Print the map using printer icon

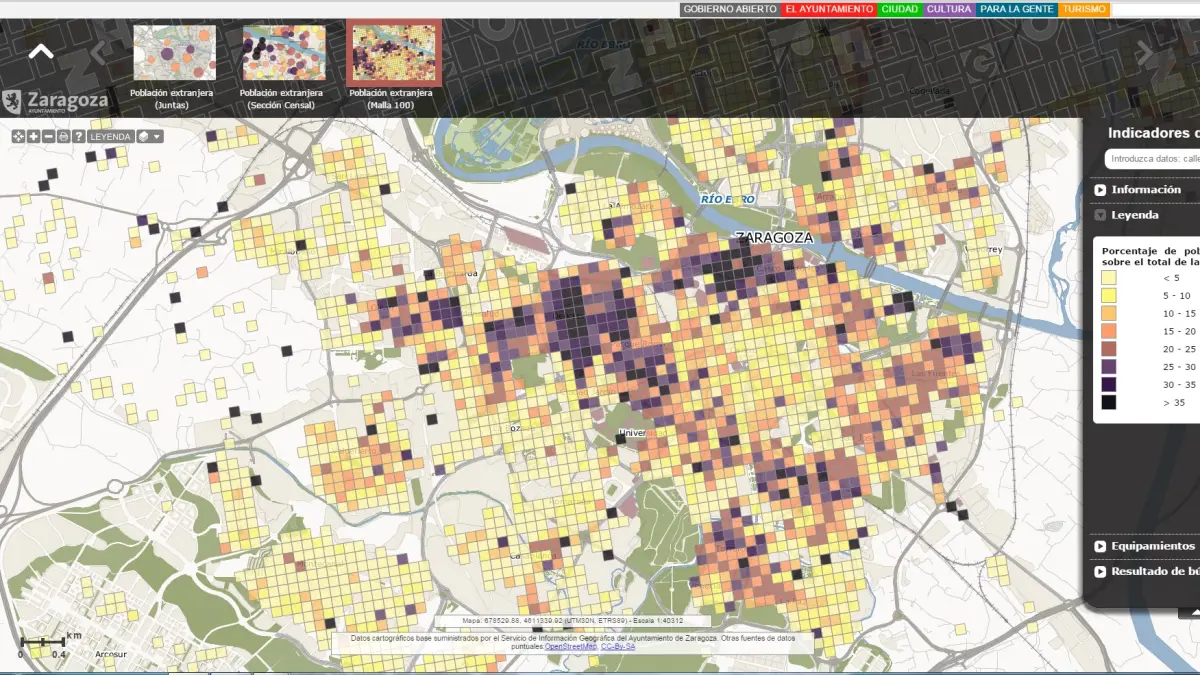63,136
